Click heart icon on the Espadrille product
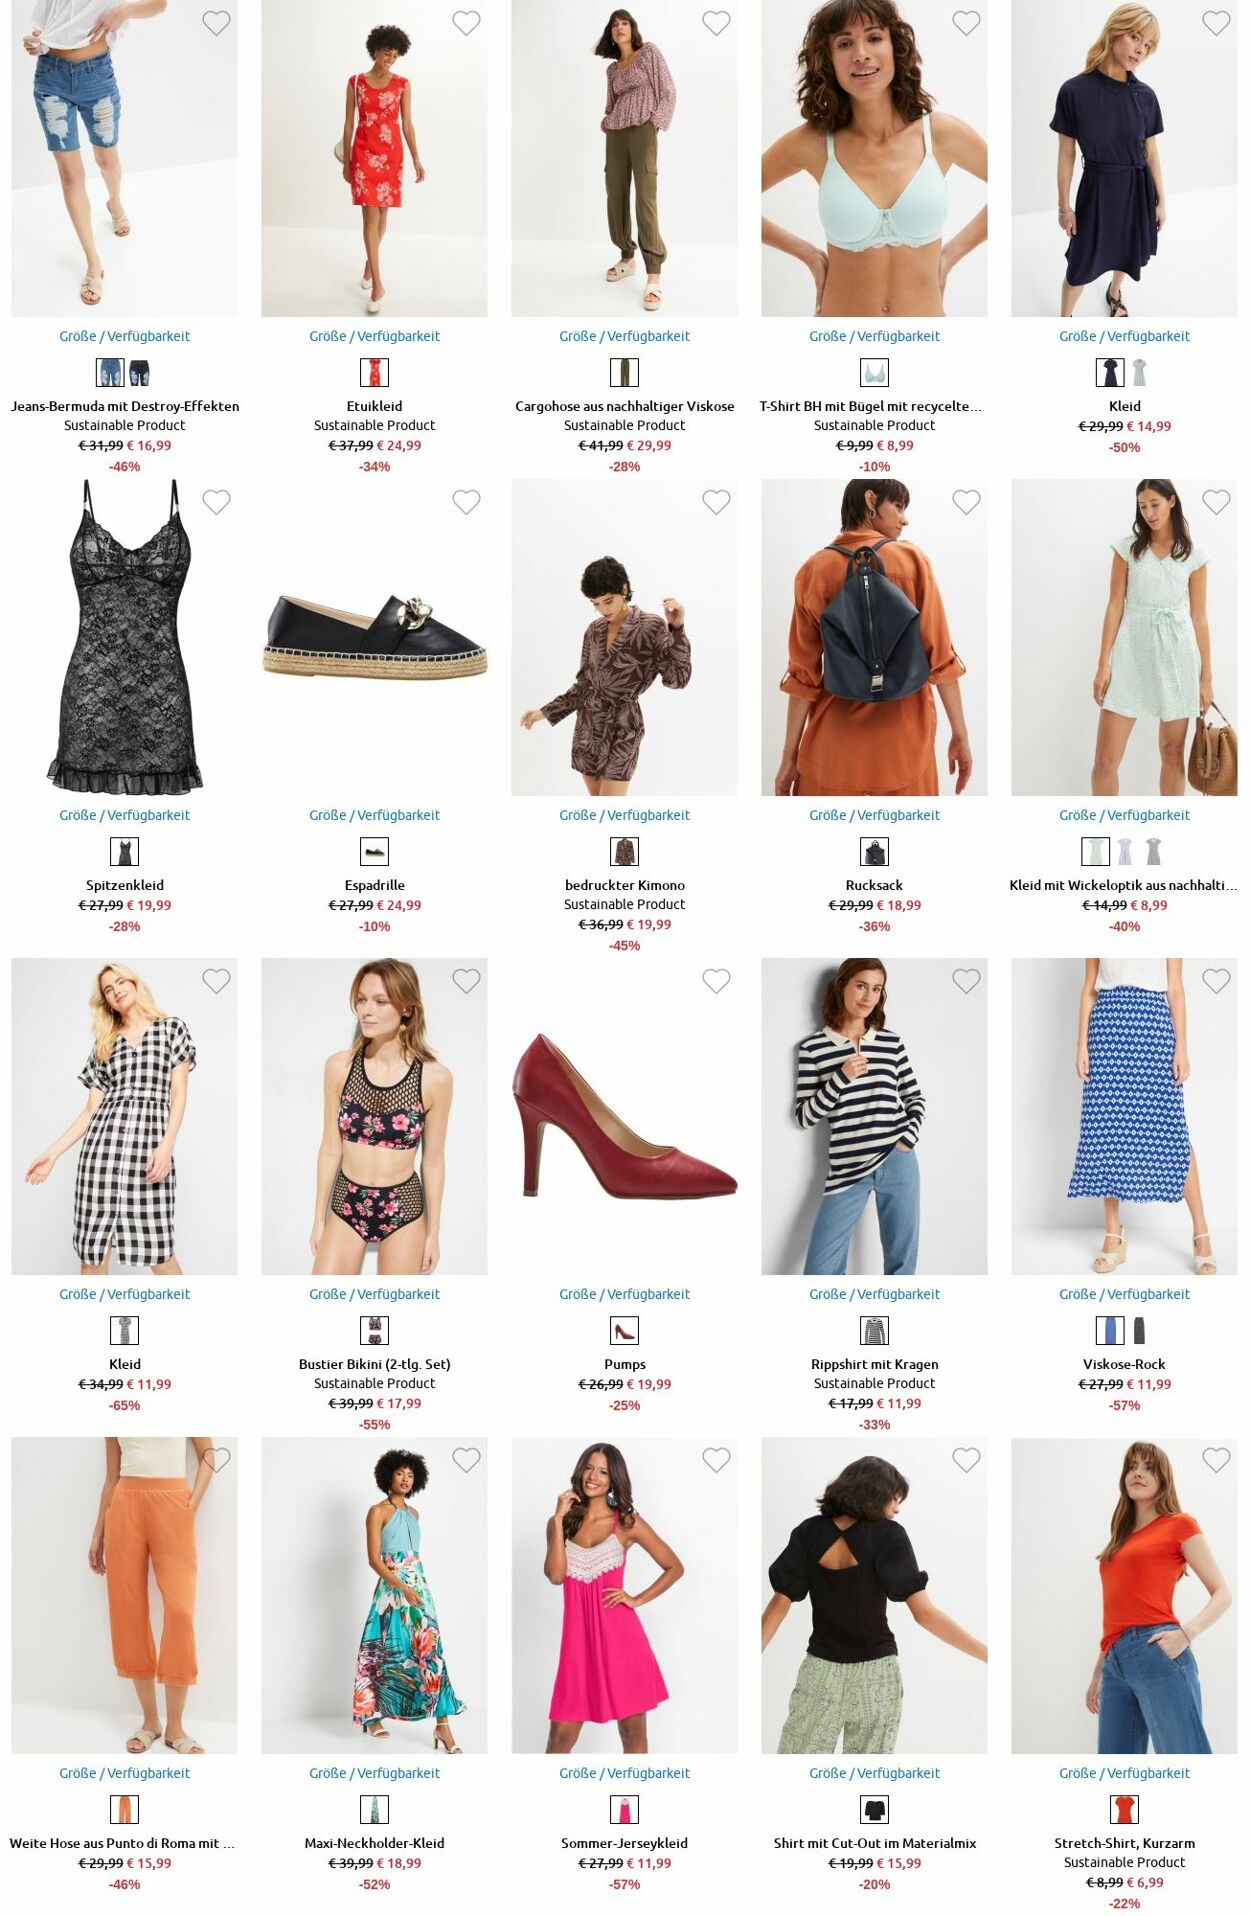 click(x=466, y=502)
